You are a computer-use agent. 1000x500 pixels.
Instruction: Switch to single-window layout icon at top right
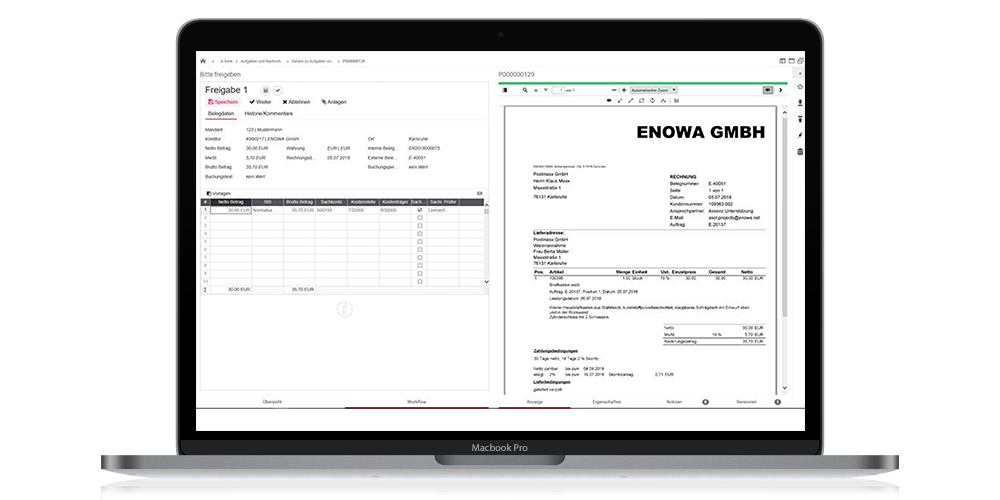click(x=791, y=61)
